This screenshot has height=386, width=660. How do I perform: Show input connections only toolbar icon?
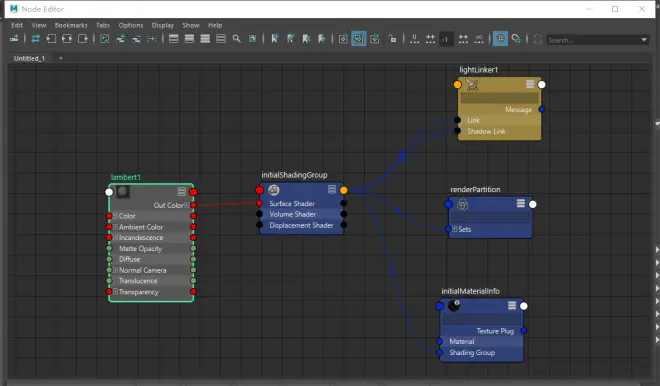pyautogui.click(x=51, y=39)
